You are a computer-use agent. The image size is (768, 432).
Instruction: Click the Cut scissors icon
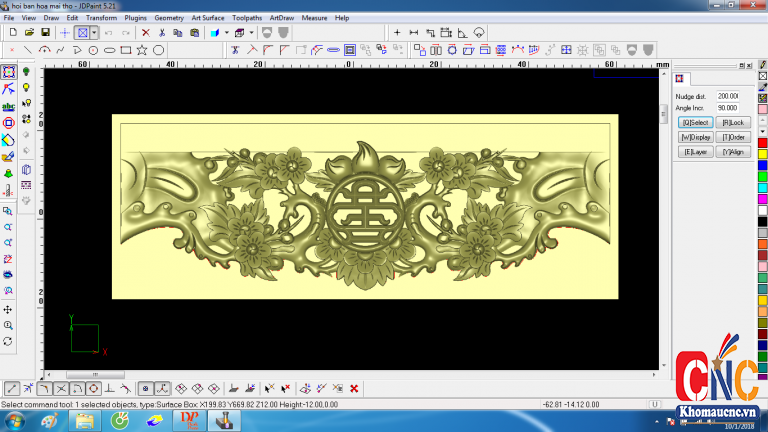(162, 32)
